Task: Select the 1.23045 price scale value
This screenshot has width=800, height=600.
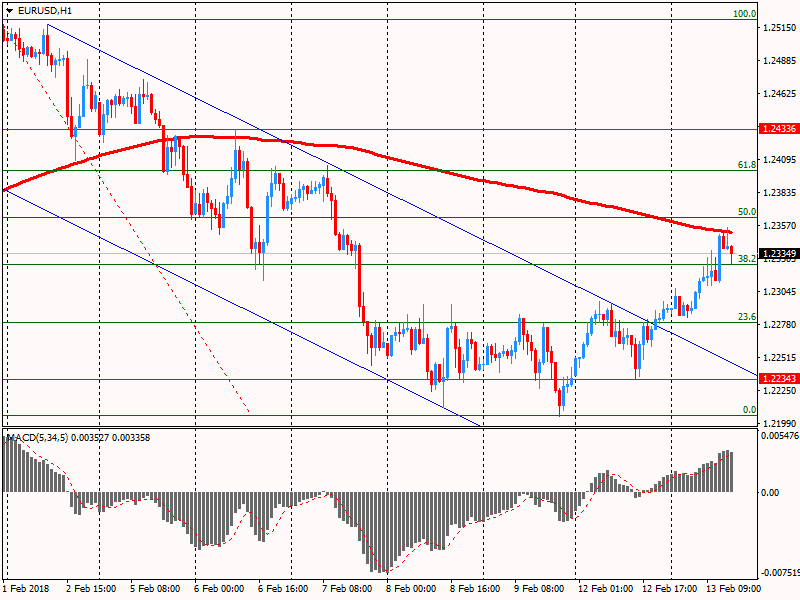Action: pos(780,292)
